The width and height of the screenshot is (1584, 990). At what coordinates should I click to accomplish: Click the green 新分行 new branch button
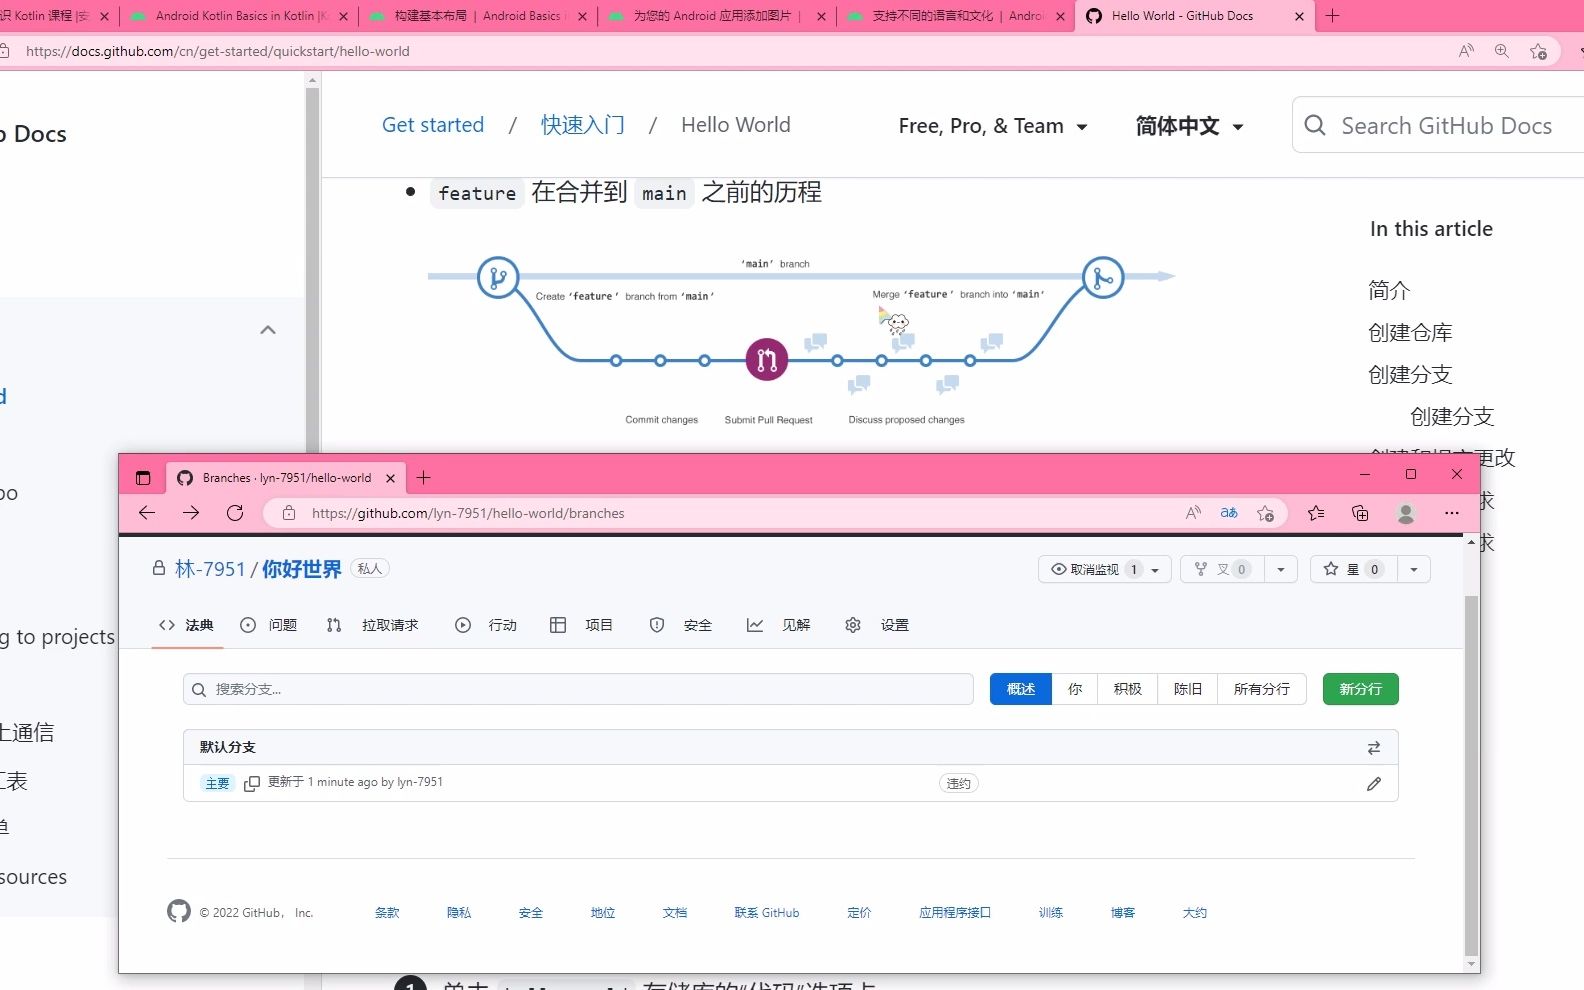click(x=1361, y=689)
